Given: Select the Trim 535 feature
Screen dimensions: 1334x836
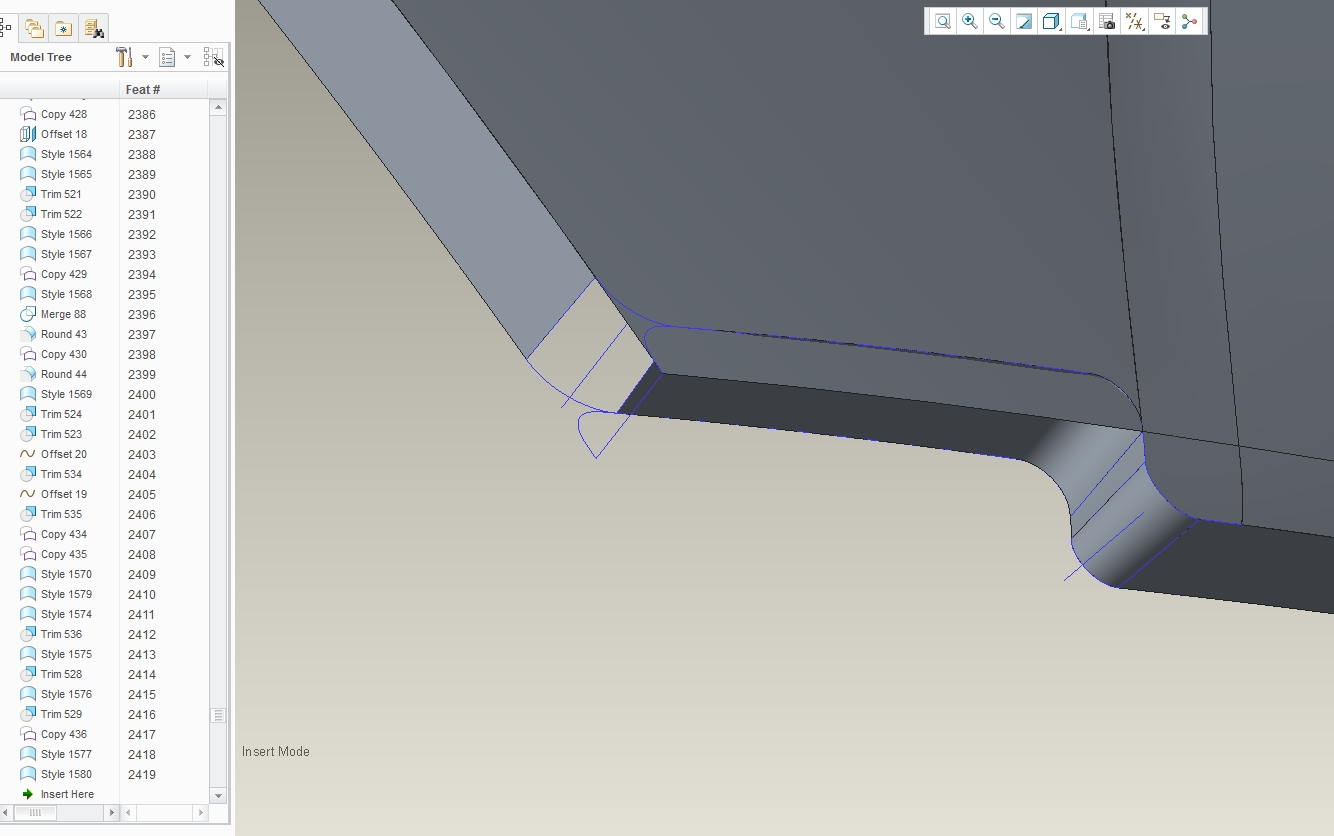Looking at the screenshot, I should click(61, 514).
